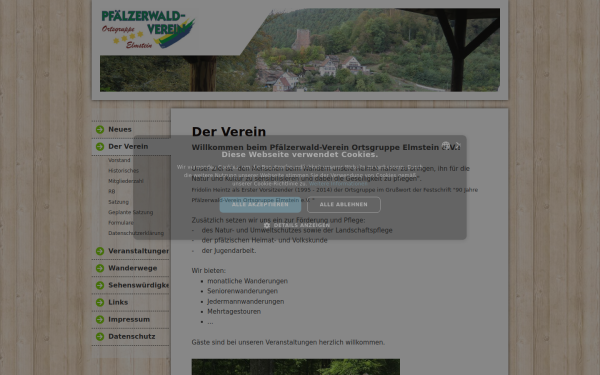Image resolution: width=600 pixels, height=375 pixels.
Task: Click the green arrow icon beside Links
Action: click(x=100, y=302)
